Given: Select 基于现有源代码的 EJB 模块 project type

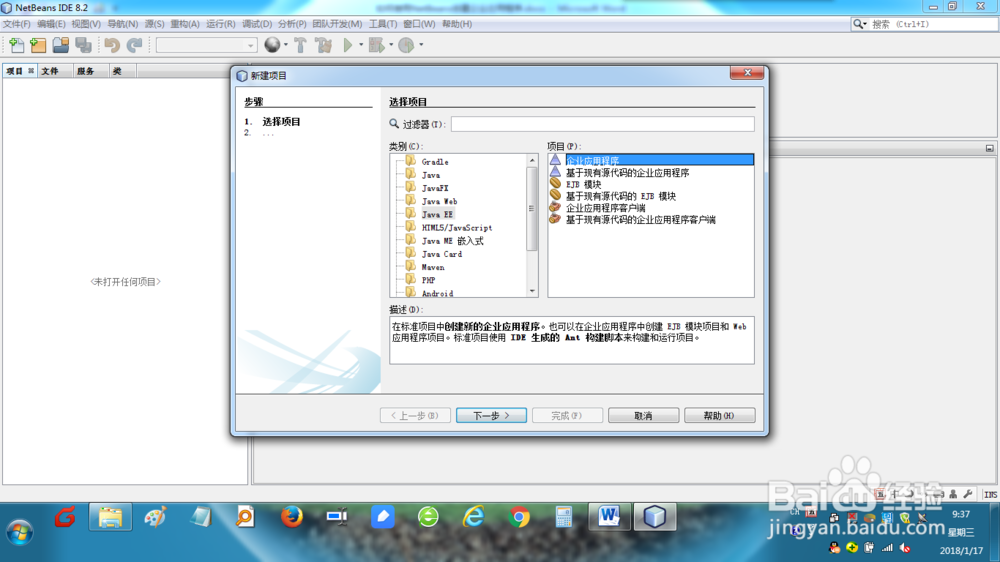Looking at the screenshot, I should click(621, 196).
